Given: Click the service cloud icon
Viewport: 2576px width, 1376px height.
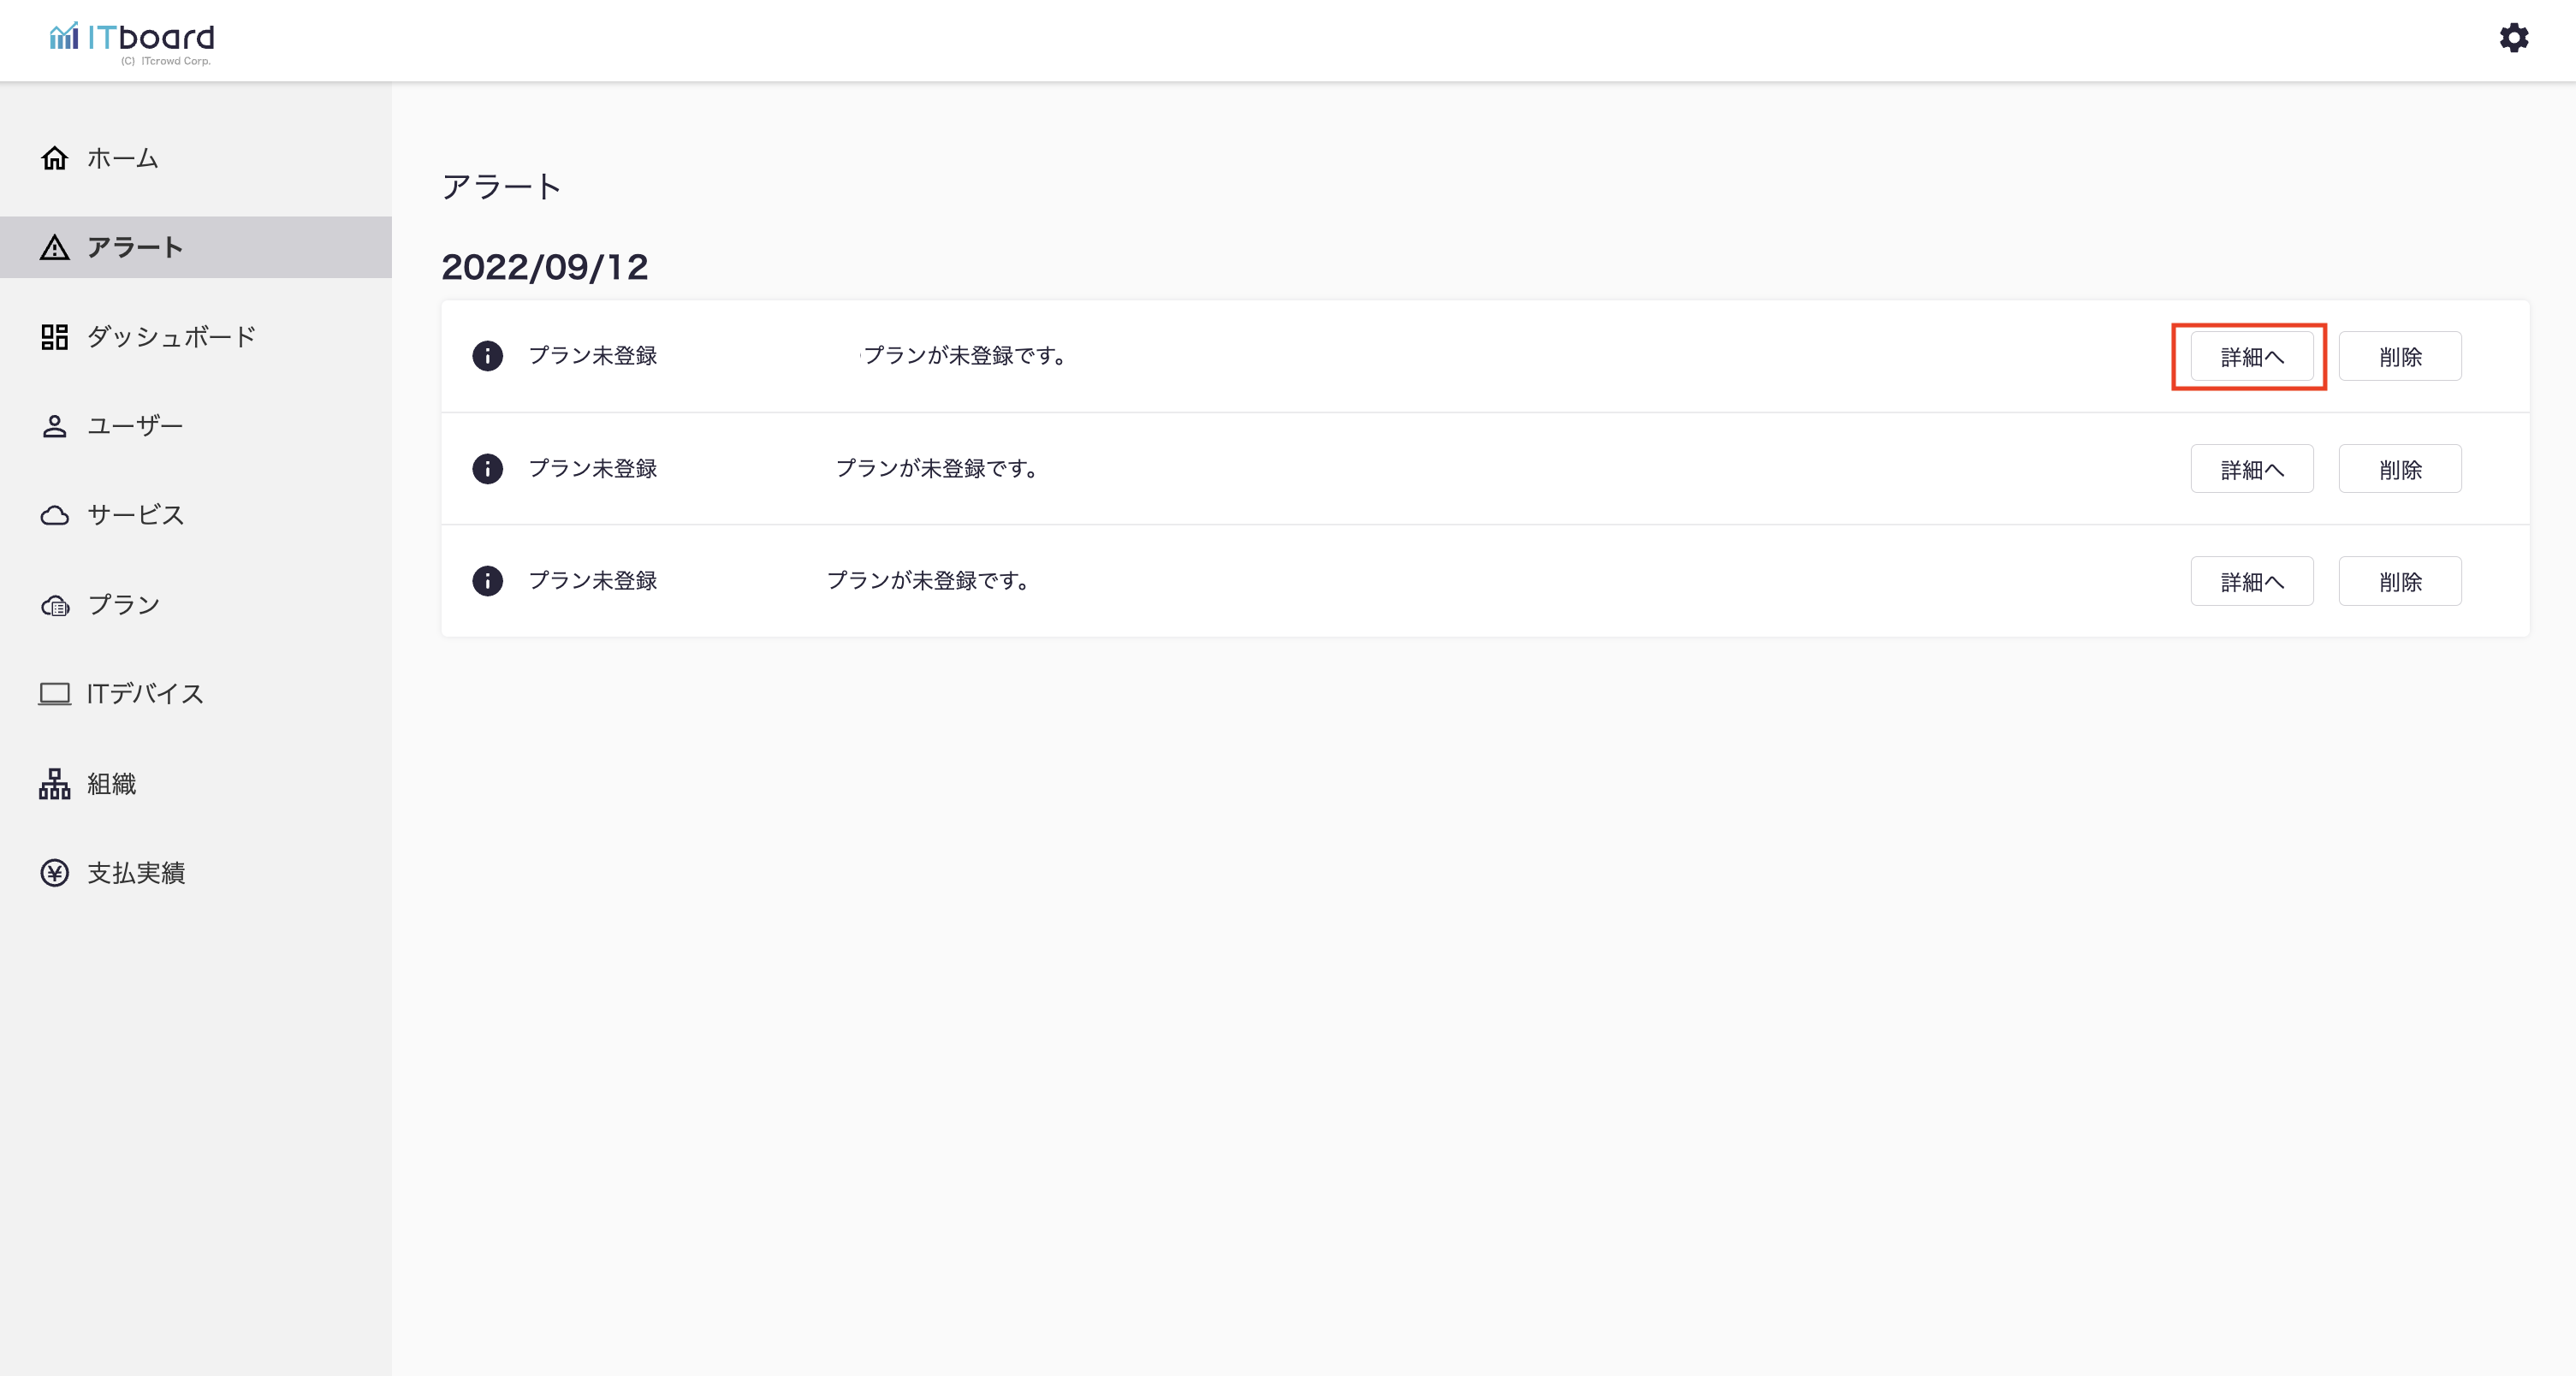Looking at the screenshot, I should point(54,515).
